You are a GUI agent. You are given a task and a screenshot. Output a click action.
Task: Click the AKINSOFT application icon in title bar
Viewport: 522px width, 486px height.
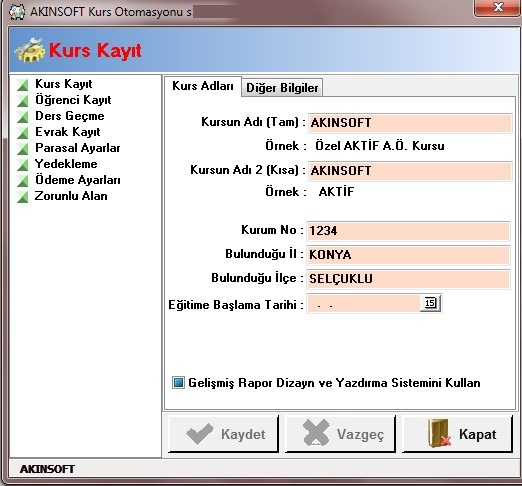coord(17,12)
